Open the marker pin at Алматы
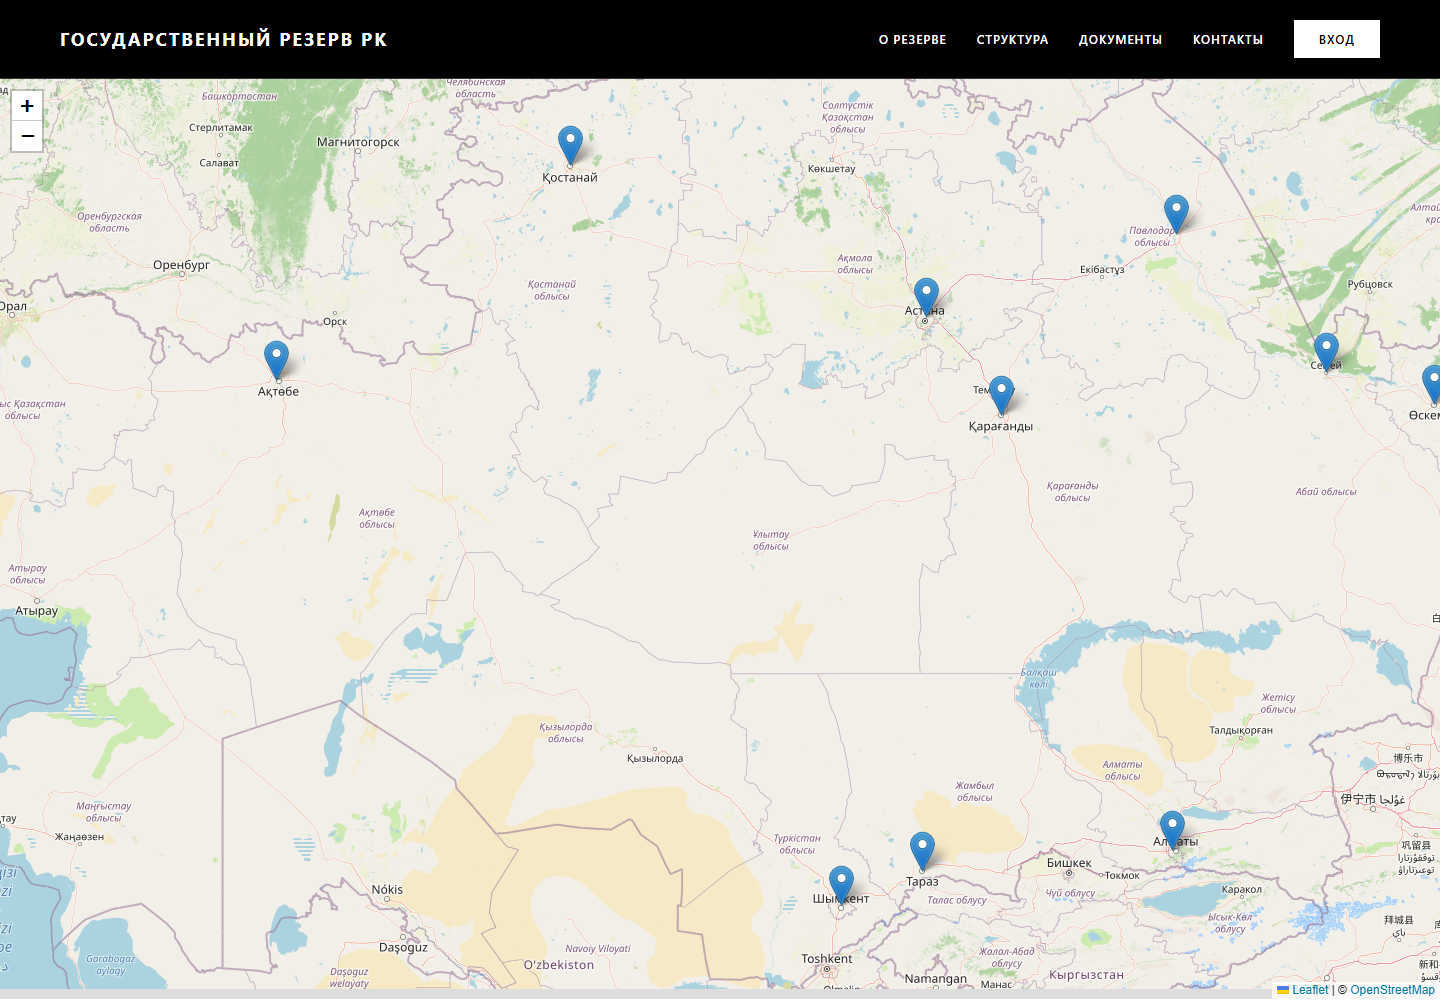1440x1000 pixels. pyautogui.click(x=1172, y=830)
